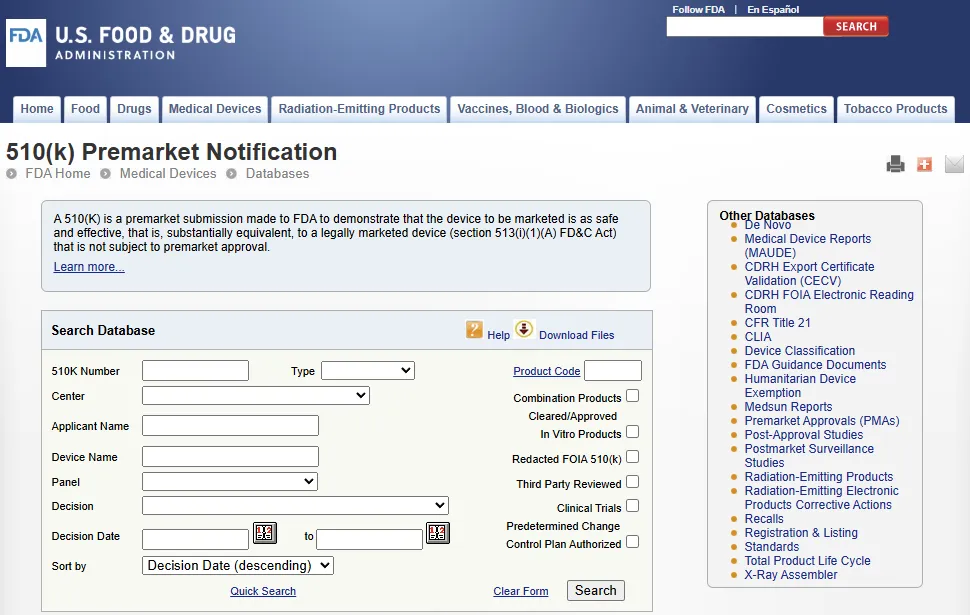Open the Type dropdown
Screen dimensions: 970x615
368,371
